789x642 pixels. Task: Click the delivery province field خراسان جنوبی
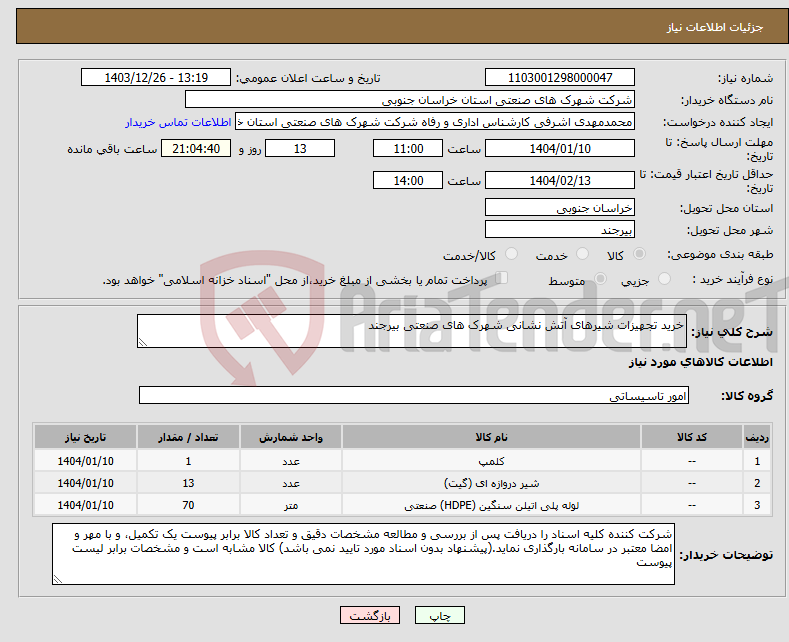[560, 207]
